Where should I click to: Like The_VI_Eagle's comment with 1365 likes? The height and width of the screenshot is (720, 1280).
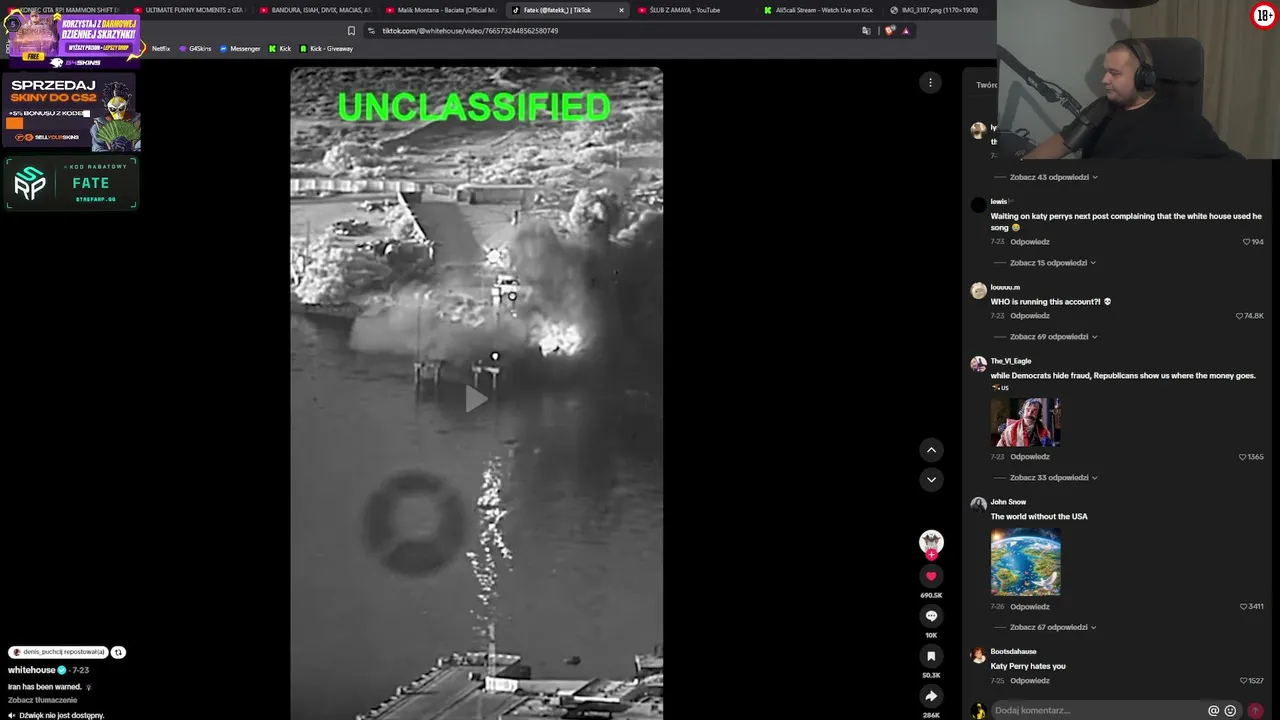pyautogui.click(x=1243, y=457)
